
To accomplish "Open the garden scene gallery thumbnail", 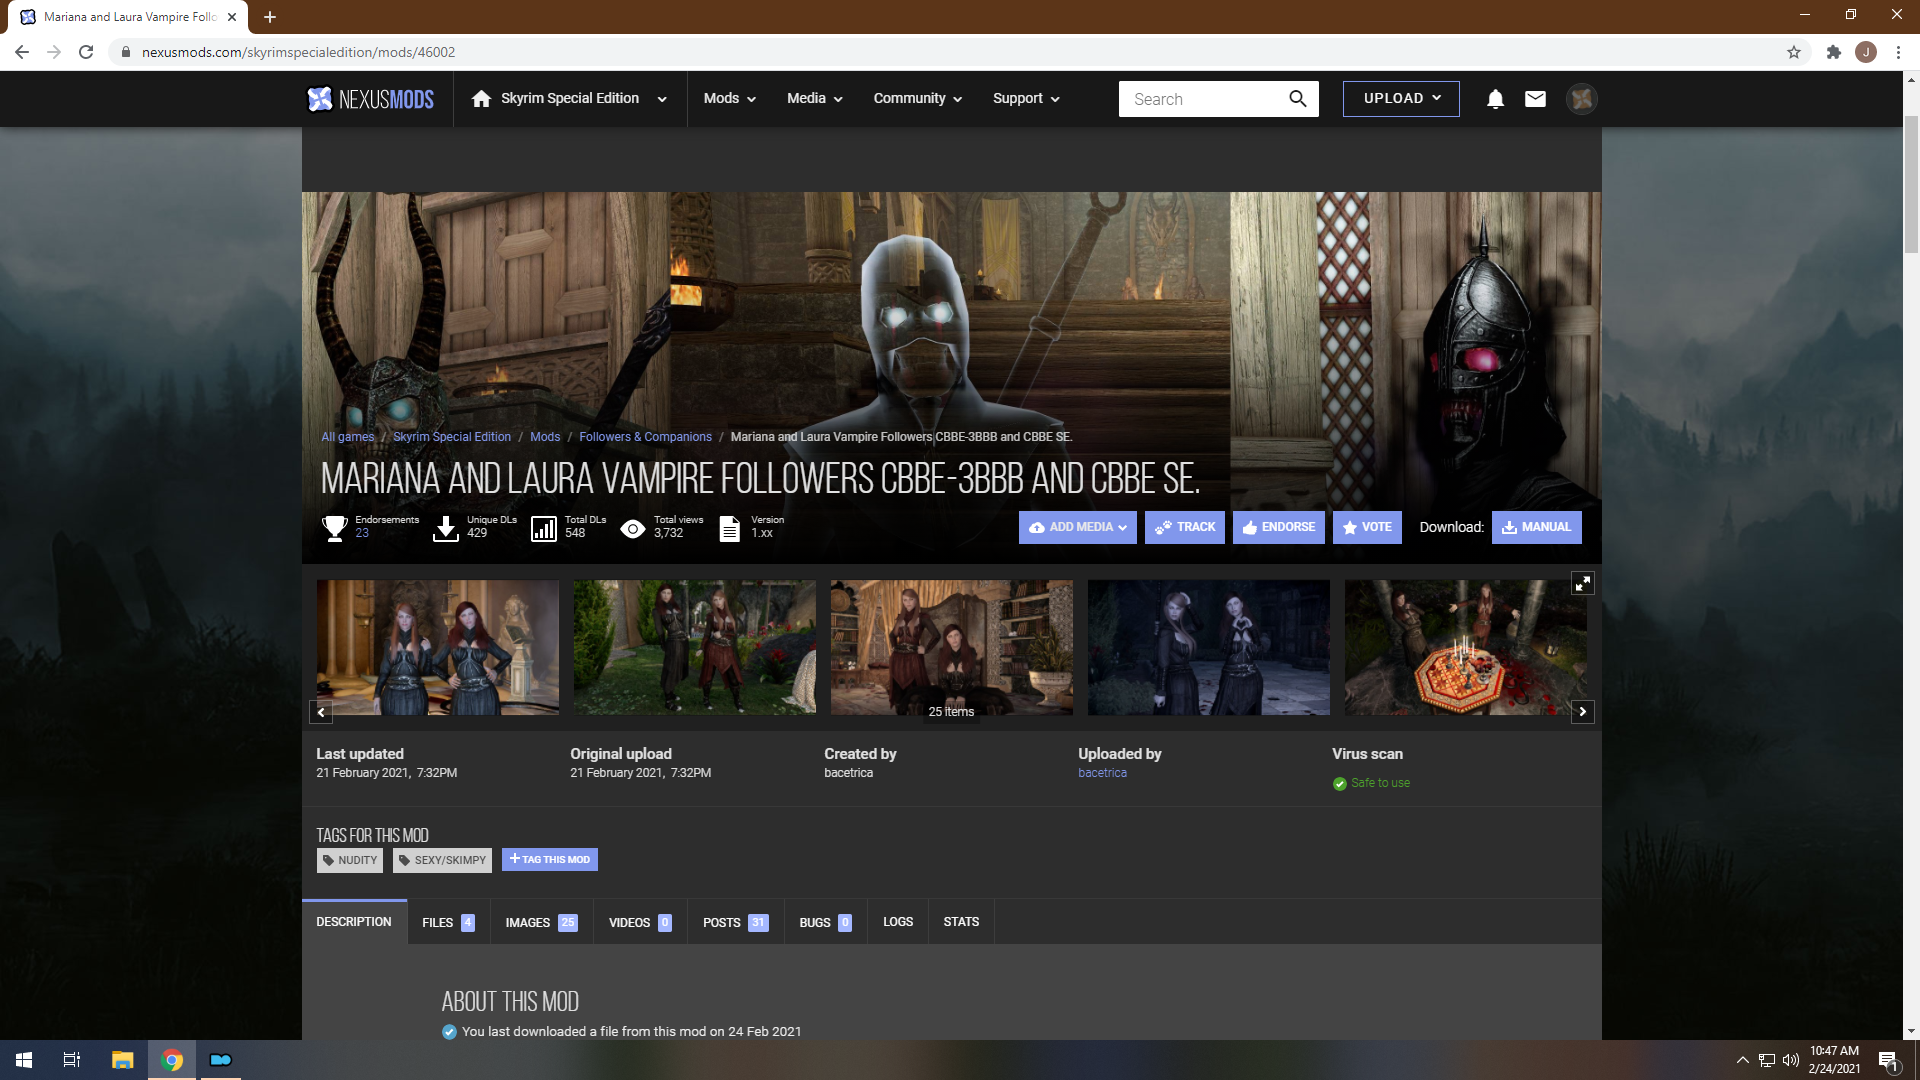I will [x=695, y=647].
